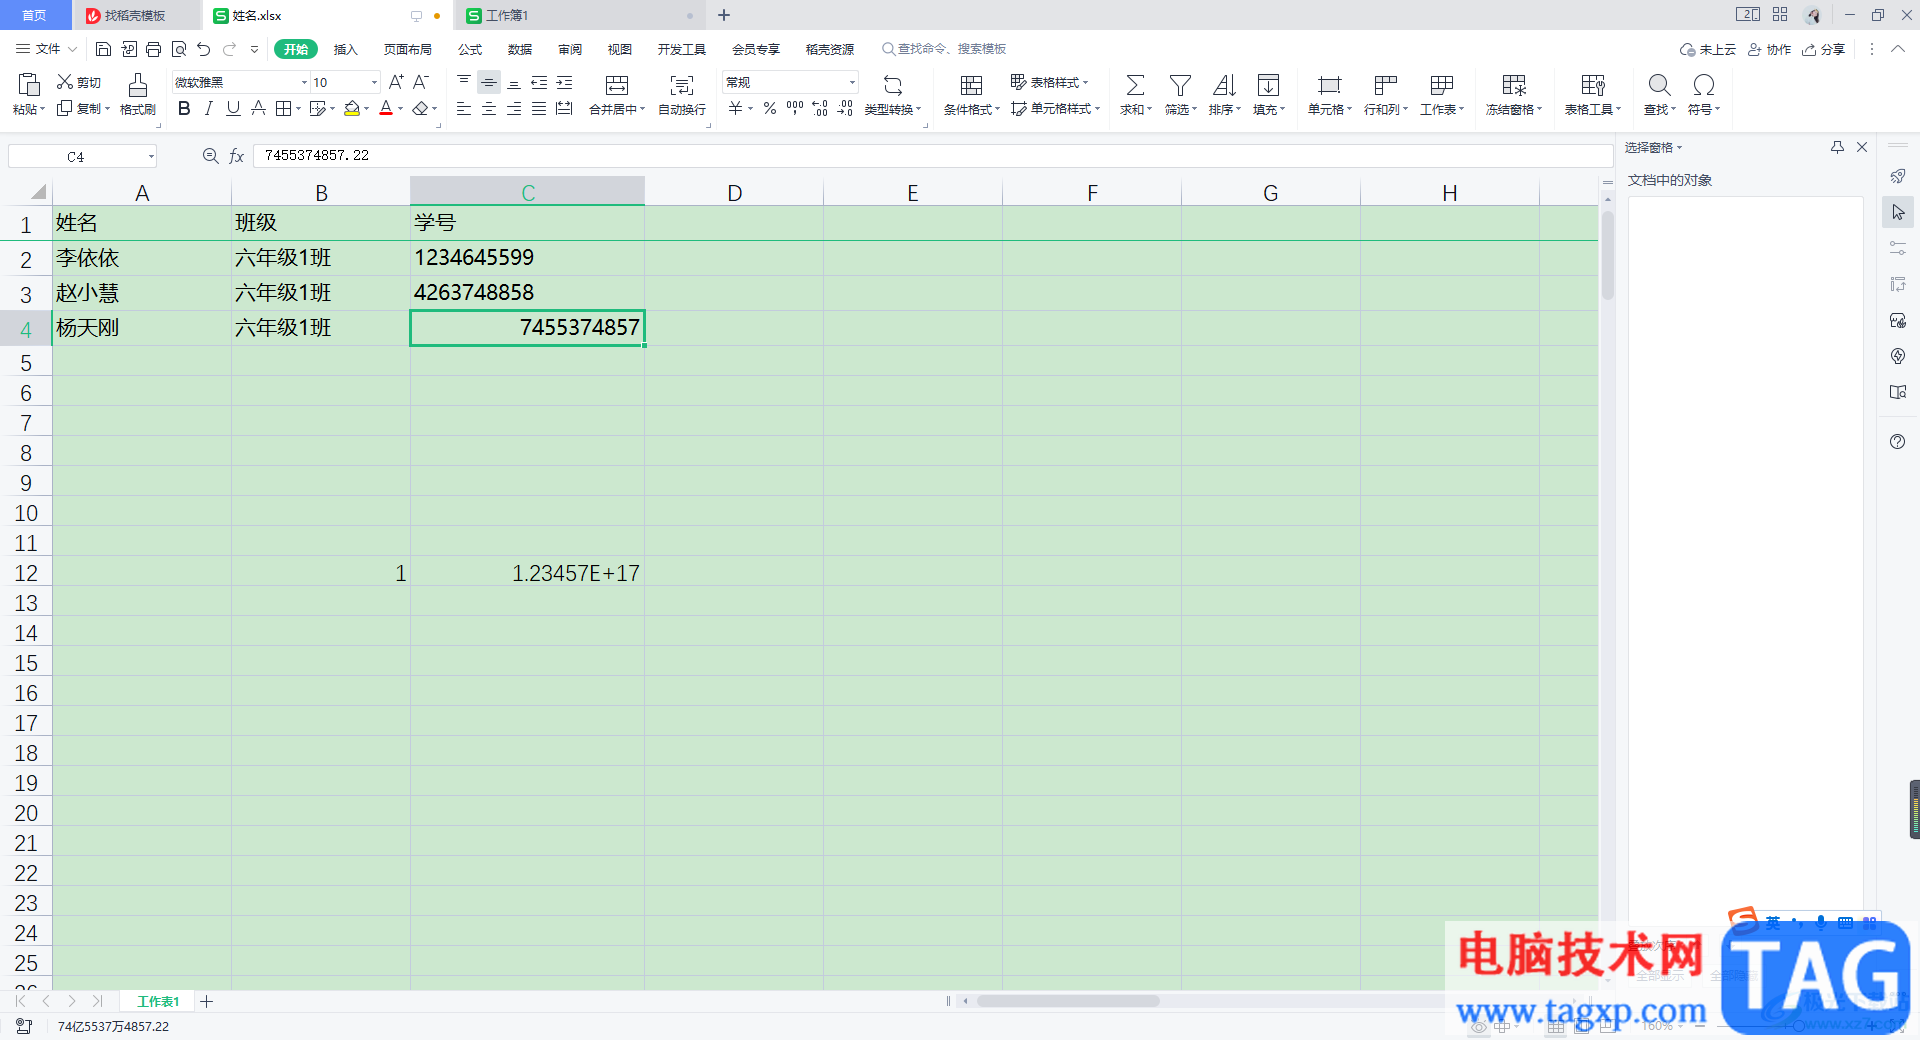Toggle top vertical alignment
The image size is (1920, 1040).
pyautogui.click(x=464, y=82)
